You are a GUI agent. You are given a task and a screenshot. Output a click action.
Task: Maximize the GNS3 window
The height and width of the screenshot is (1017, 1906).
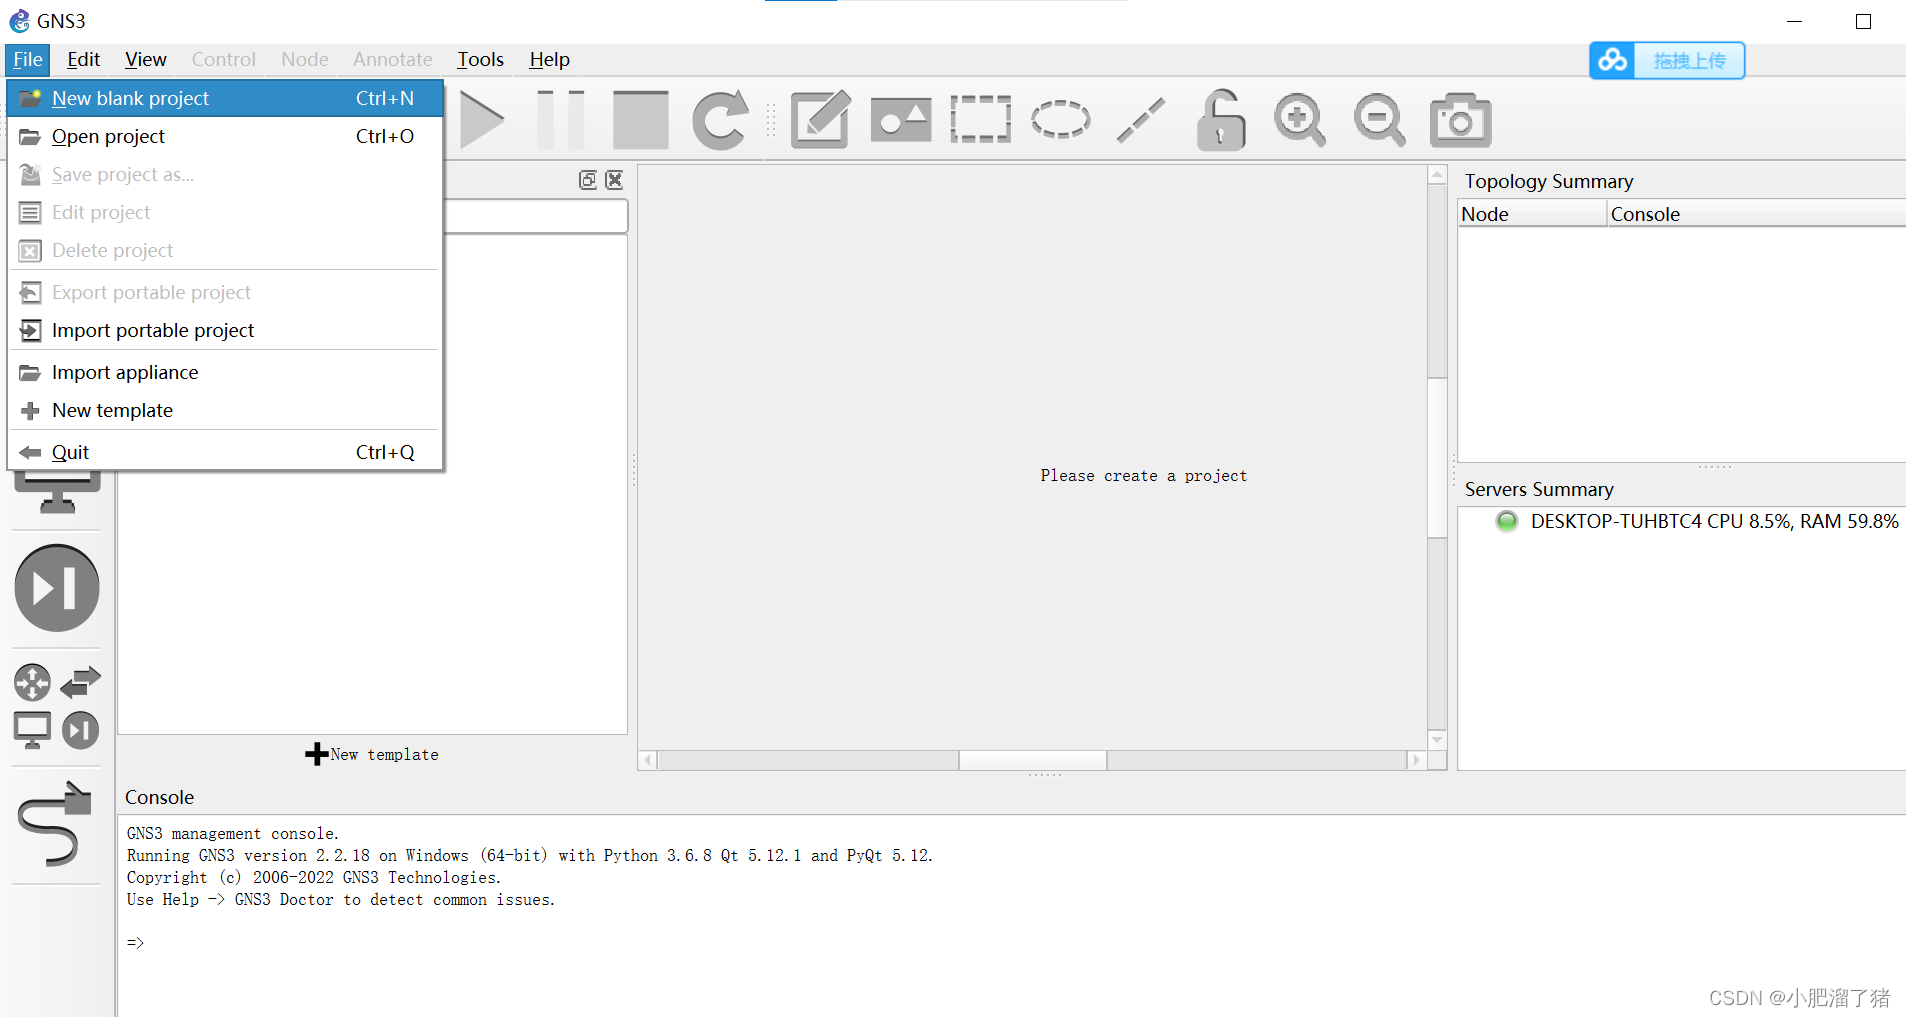tap(1863, 21)
